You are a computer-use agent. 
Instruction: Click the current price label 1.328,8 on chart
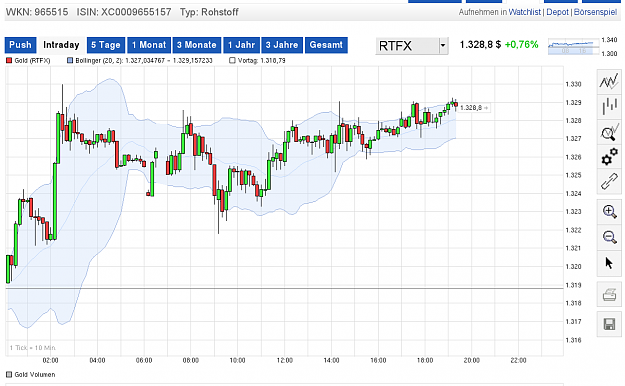(x=474, y=108)
